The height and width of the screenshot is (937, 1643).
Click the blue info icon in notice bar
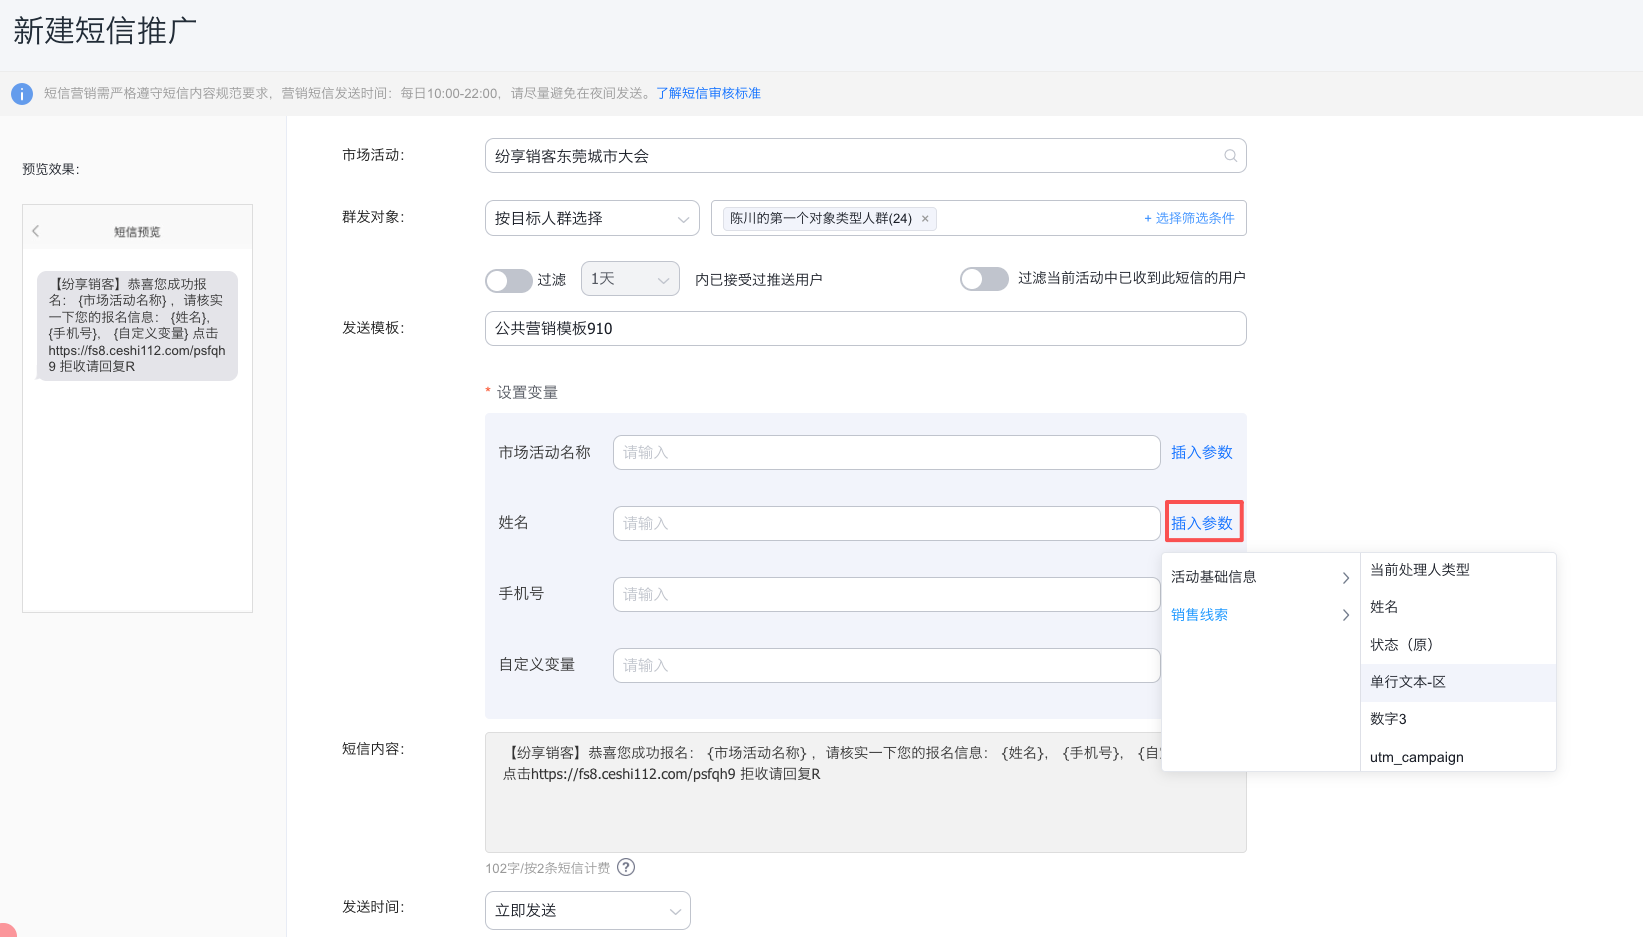pos(21,94)
